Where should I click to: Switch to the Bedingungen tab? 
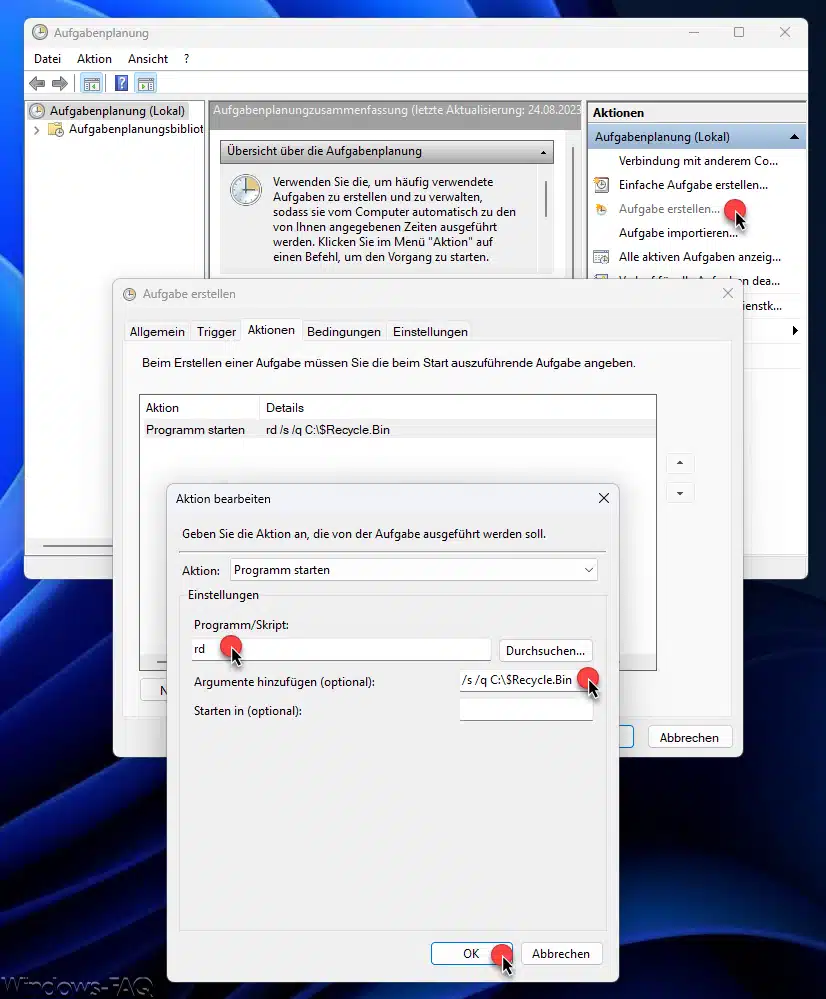click(344, 331)
